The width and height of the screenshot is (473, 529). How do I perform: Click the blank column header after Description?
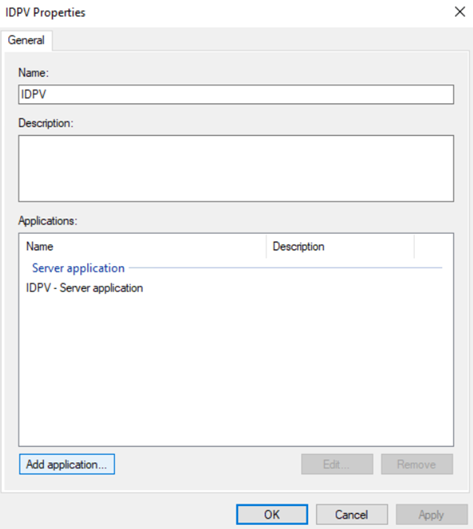pos(434,247)
